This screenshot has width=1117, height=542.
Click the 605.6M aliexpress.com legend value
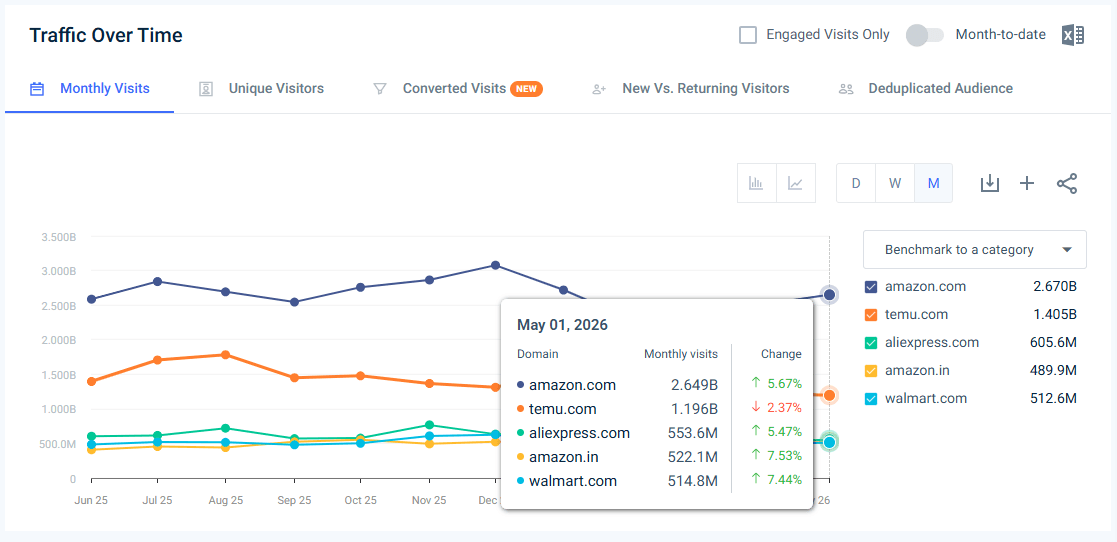pos(1053,343)
